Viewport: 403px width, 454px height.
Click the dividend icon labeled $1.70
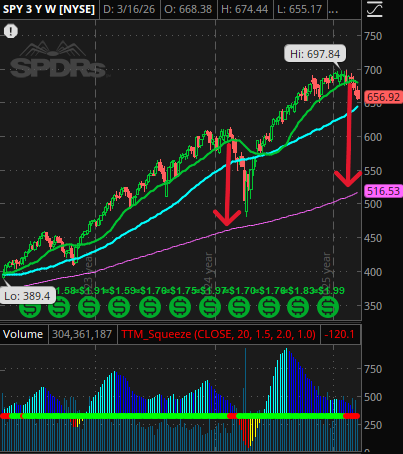click(239, 307)
